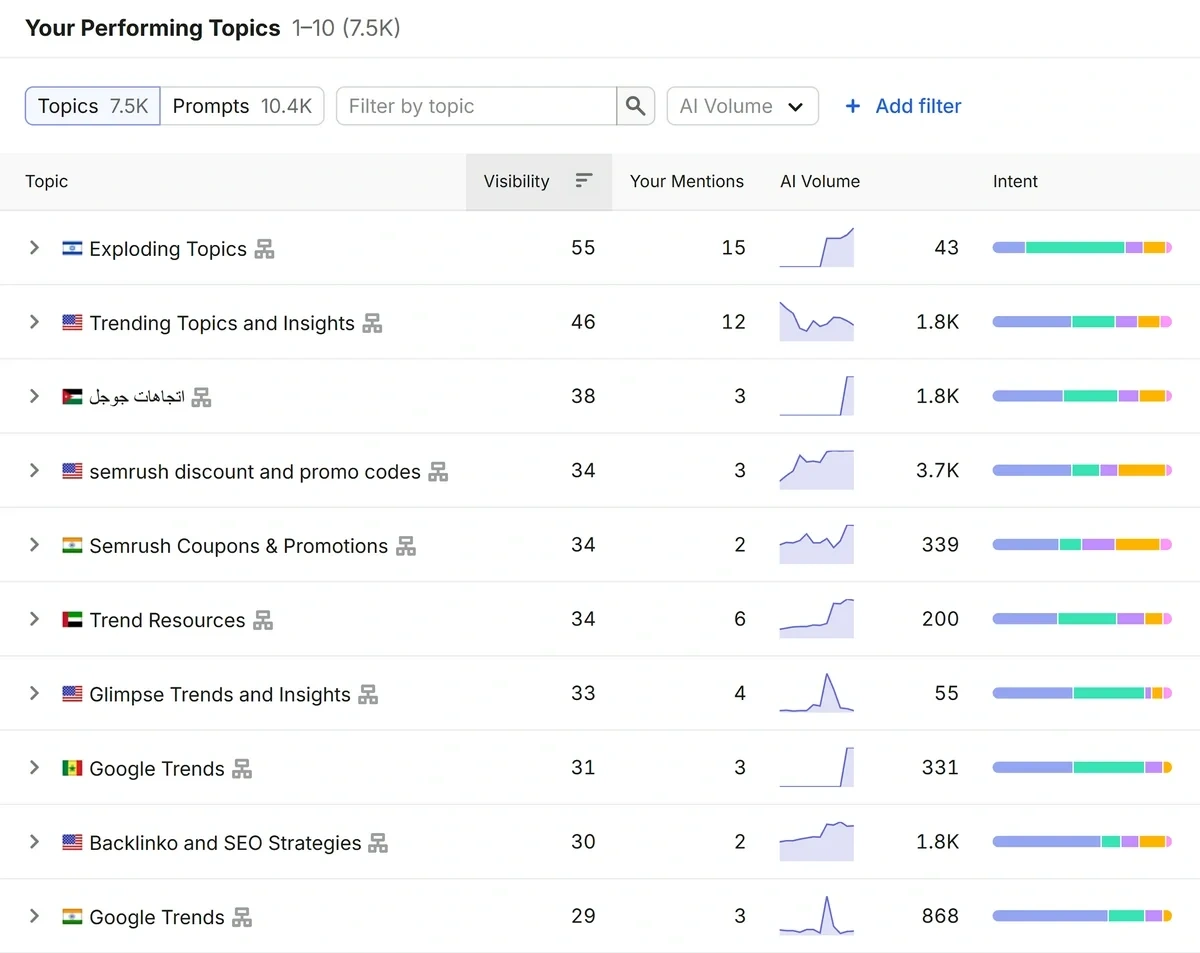Viewport: 1200px width, 953px height.
Task: Click the AI Volume sparkline for Exploding Topics
Action: coord(817,247)
